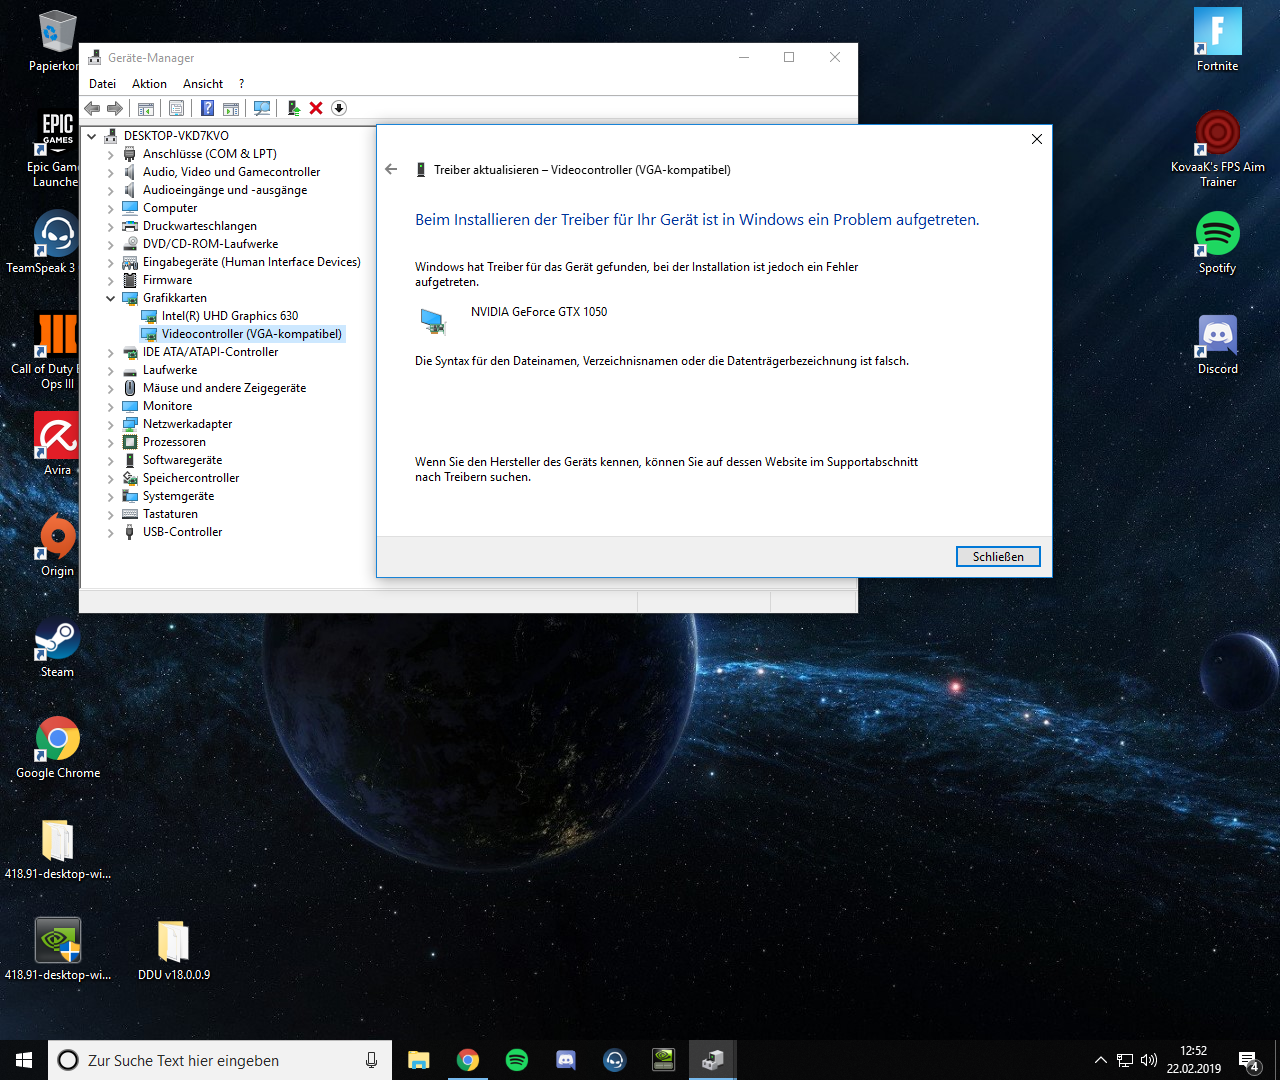Open NVIDIA installer from the taskbar
Screen dimensions: 1280x1080
click(x=664, y=1060)
